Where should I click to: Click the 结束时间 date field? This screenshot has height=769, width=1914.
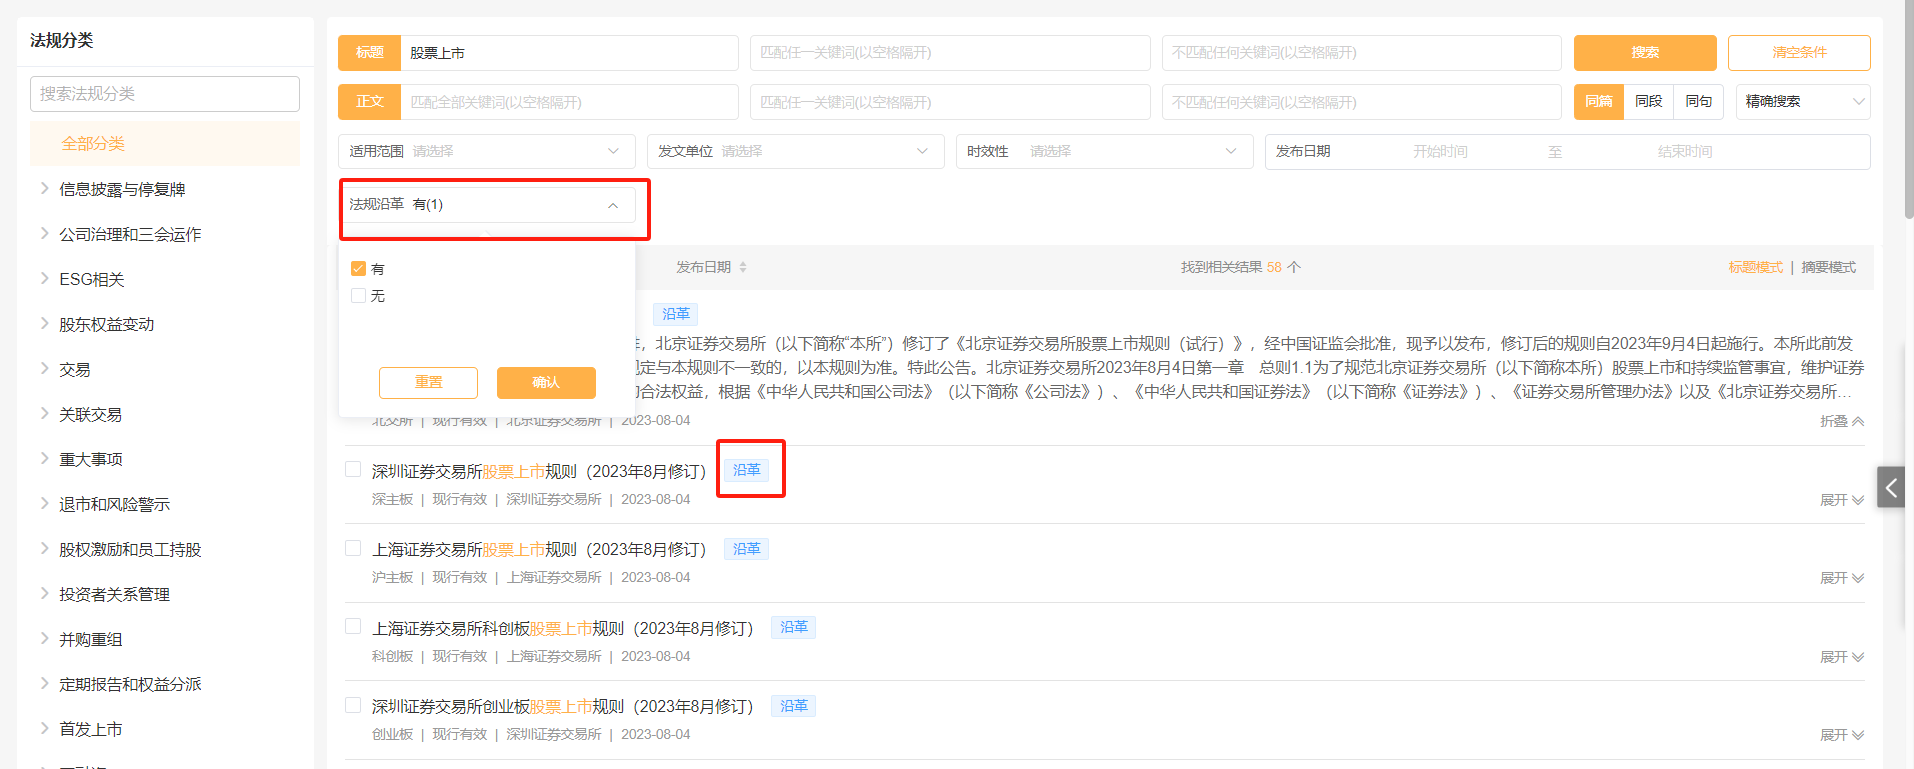1685,152
